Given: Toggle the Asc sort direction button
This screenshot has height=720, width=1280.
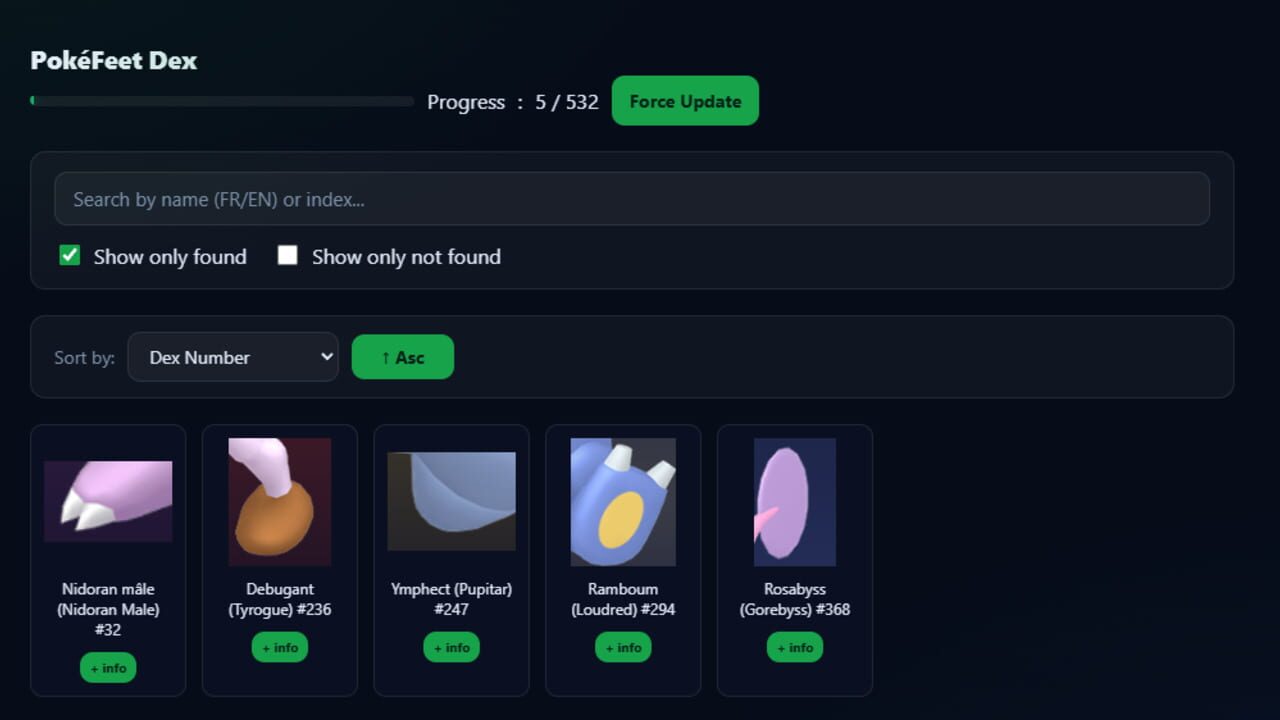Looking at the screenshot, I should [x=403, y=357].
